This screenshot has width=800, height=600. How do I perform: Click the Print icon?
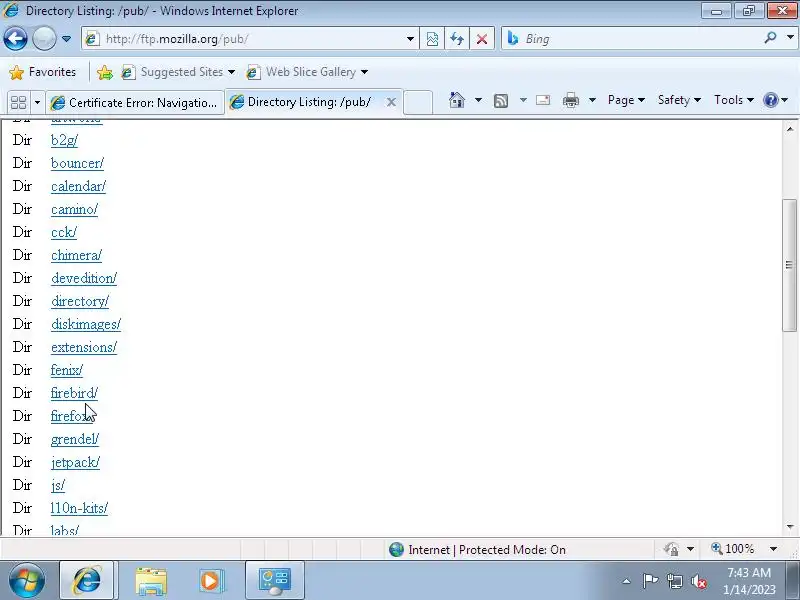(570, 101)
